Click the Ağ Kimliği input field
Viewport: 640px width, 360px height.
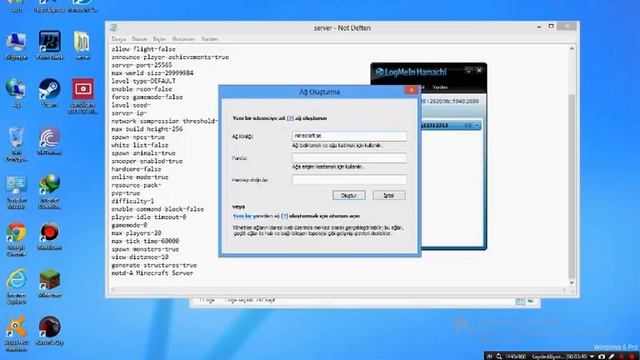click(x=349, y=136)
